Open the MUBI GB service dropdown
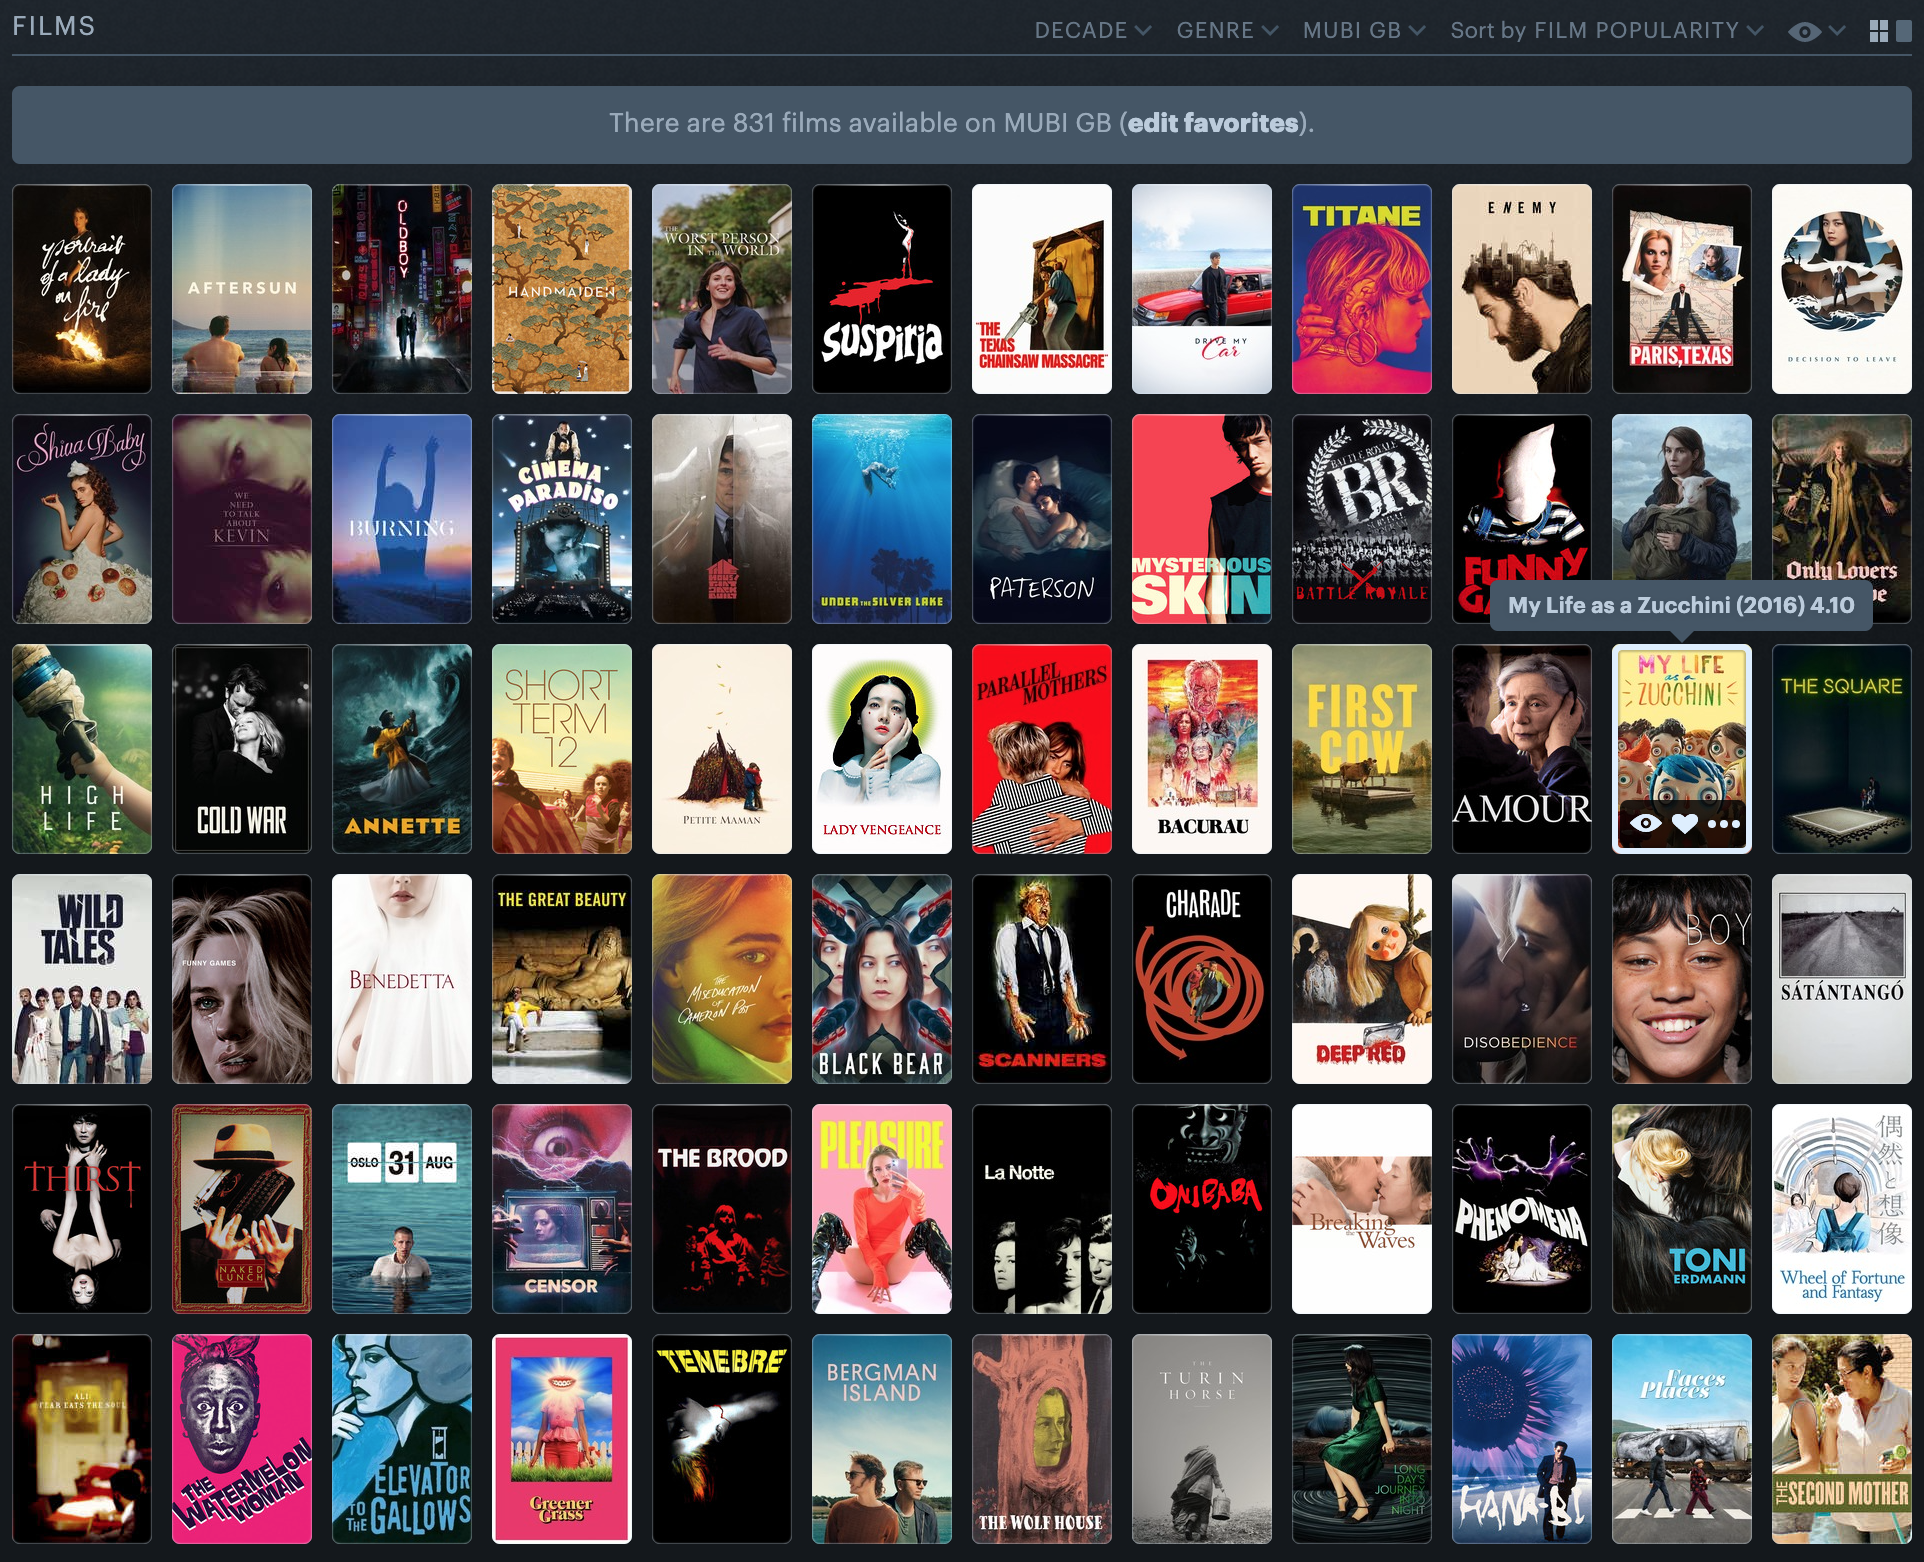This screenshot has width=1924, height=1562. [1363, 31]
